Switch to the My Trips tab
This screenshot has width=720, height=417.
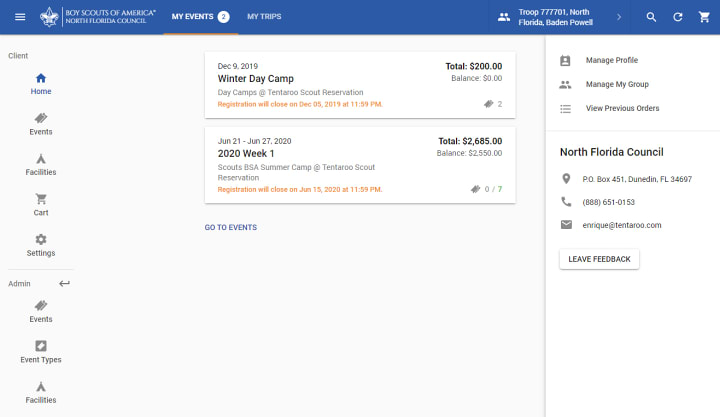(264, 17)
